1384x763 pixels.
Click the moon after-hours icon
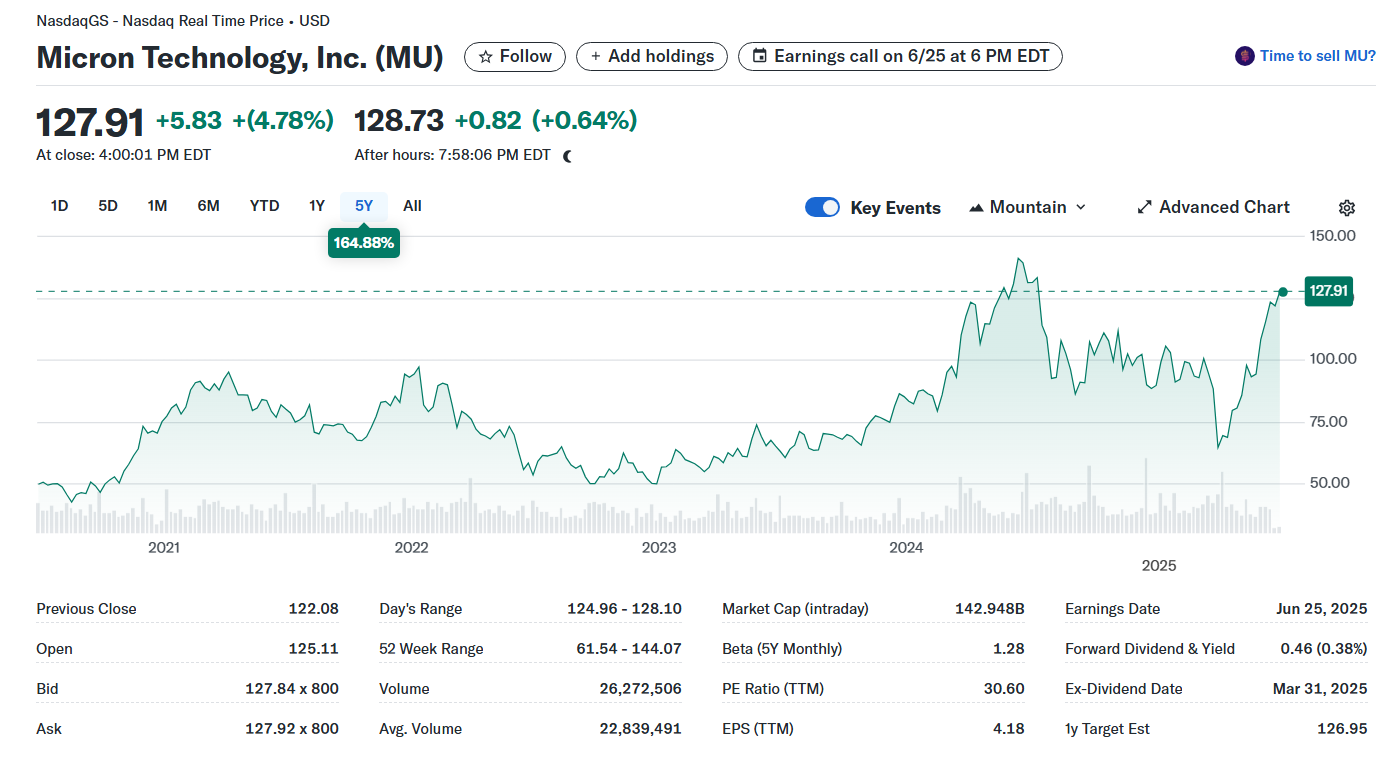tap(568, 156)
